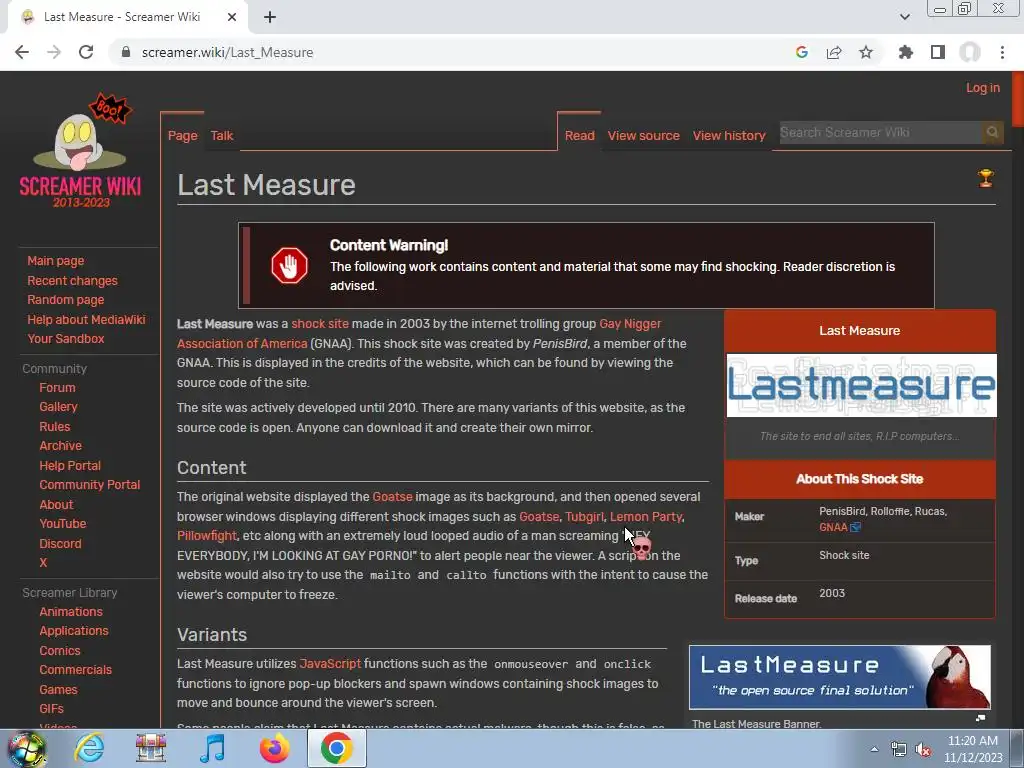Open Gallery in Community section

[x=58, y=406]
